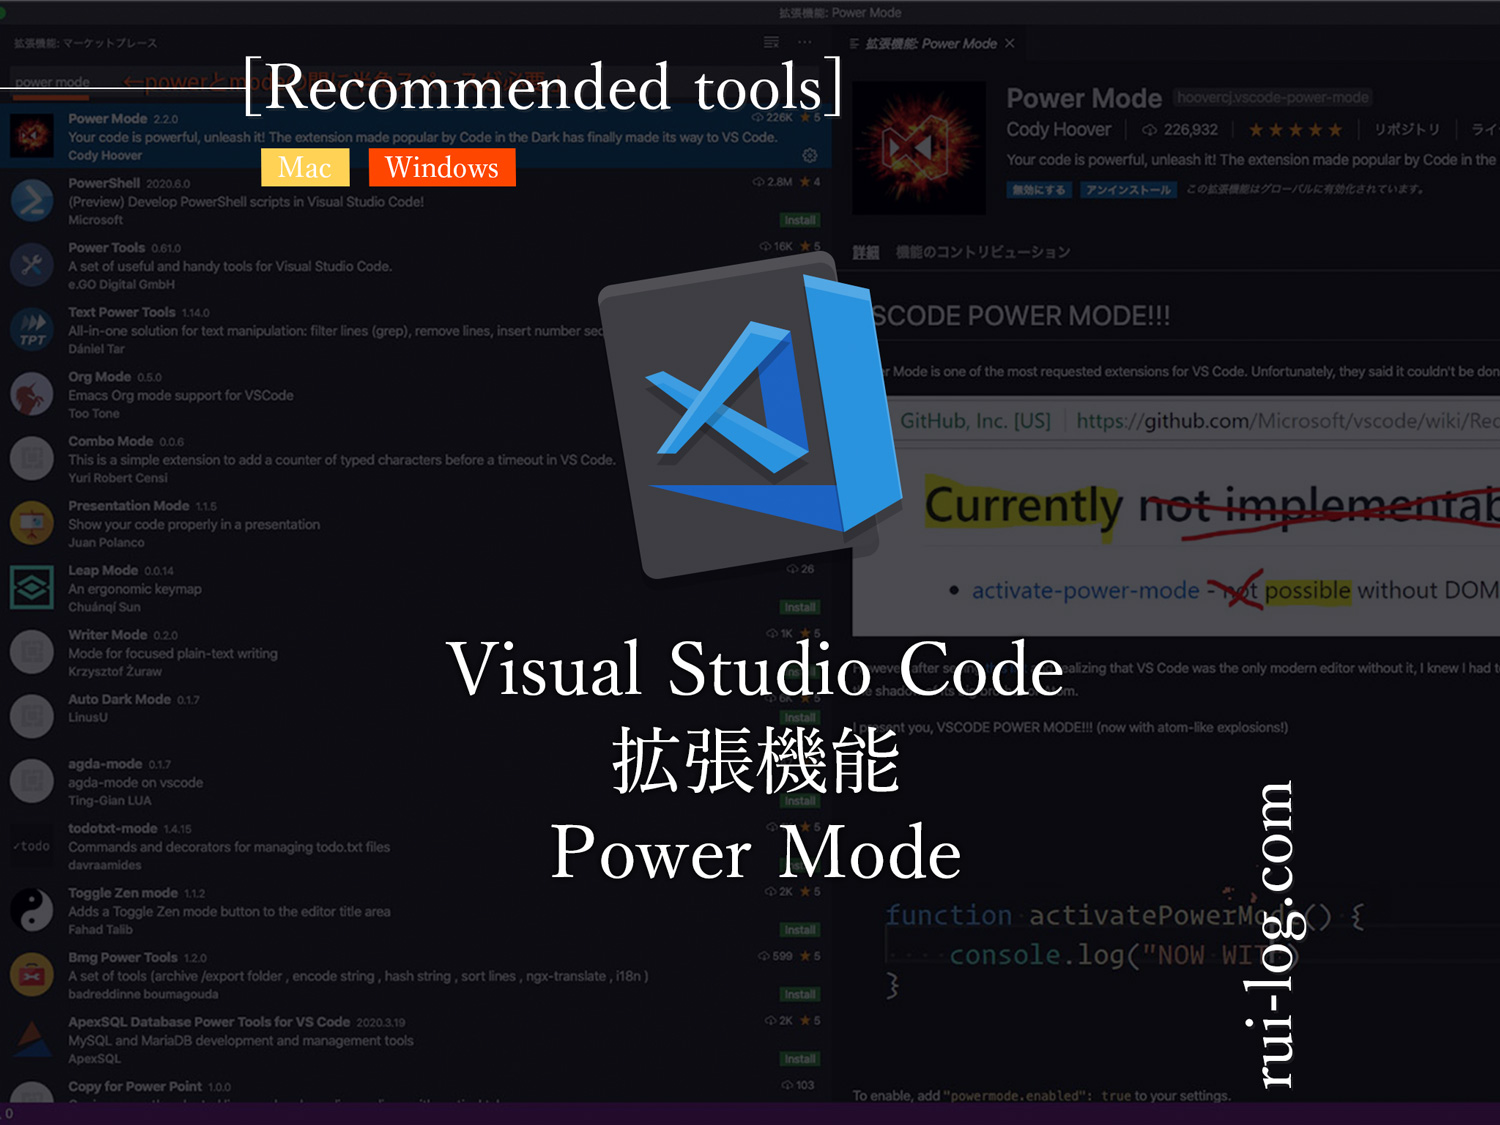Open PowerShell extension title in list
1500x1125 pixels.
[104, 183]
